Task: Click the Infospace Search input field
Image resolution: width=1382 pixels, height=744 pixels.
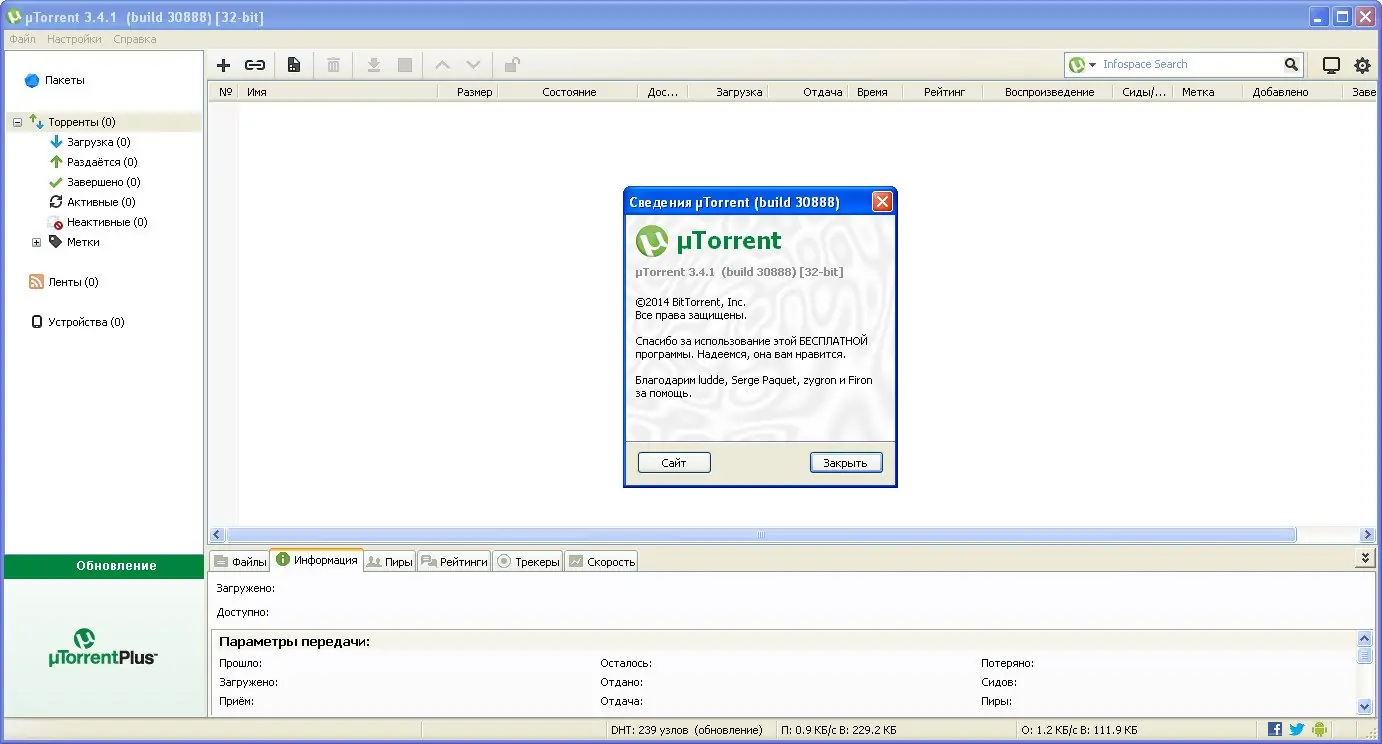Action: click(1190, 65)
